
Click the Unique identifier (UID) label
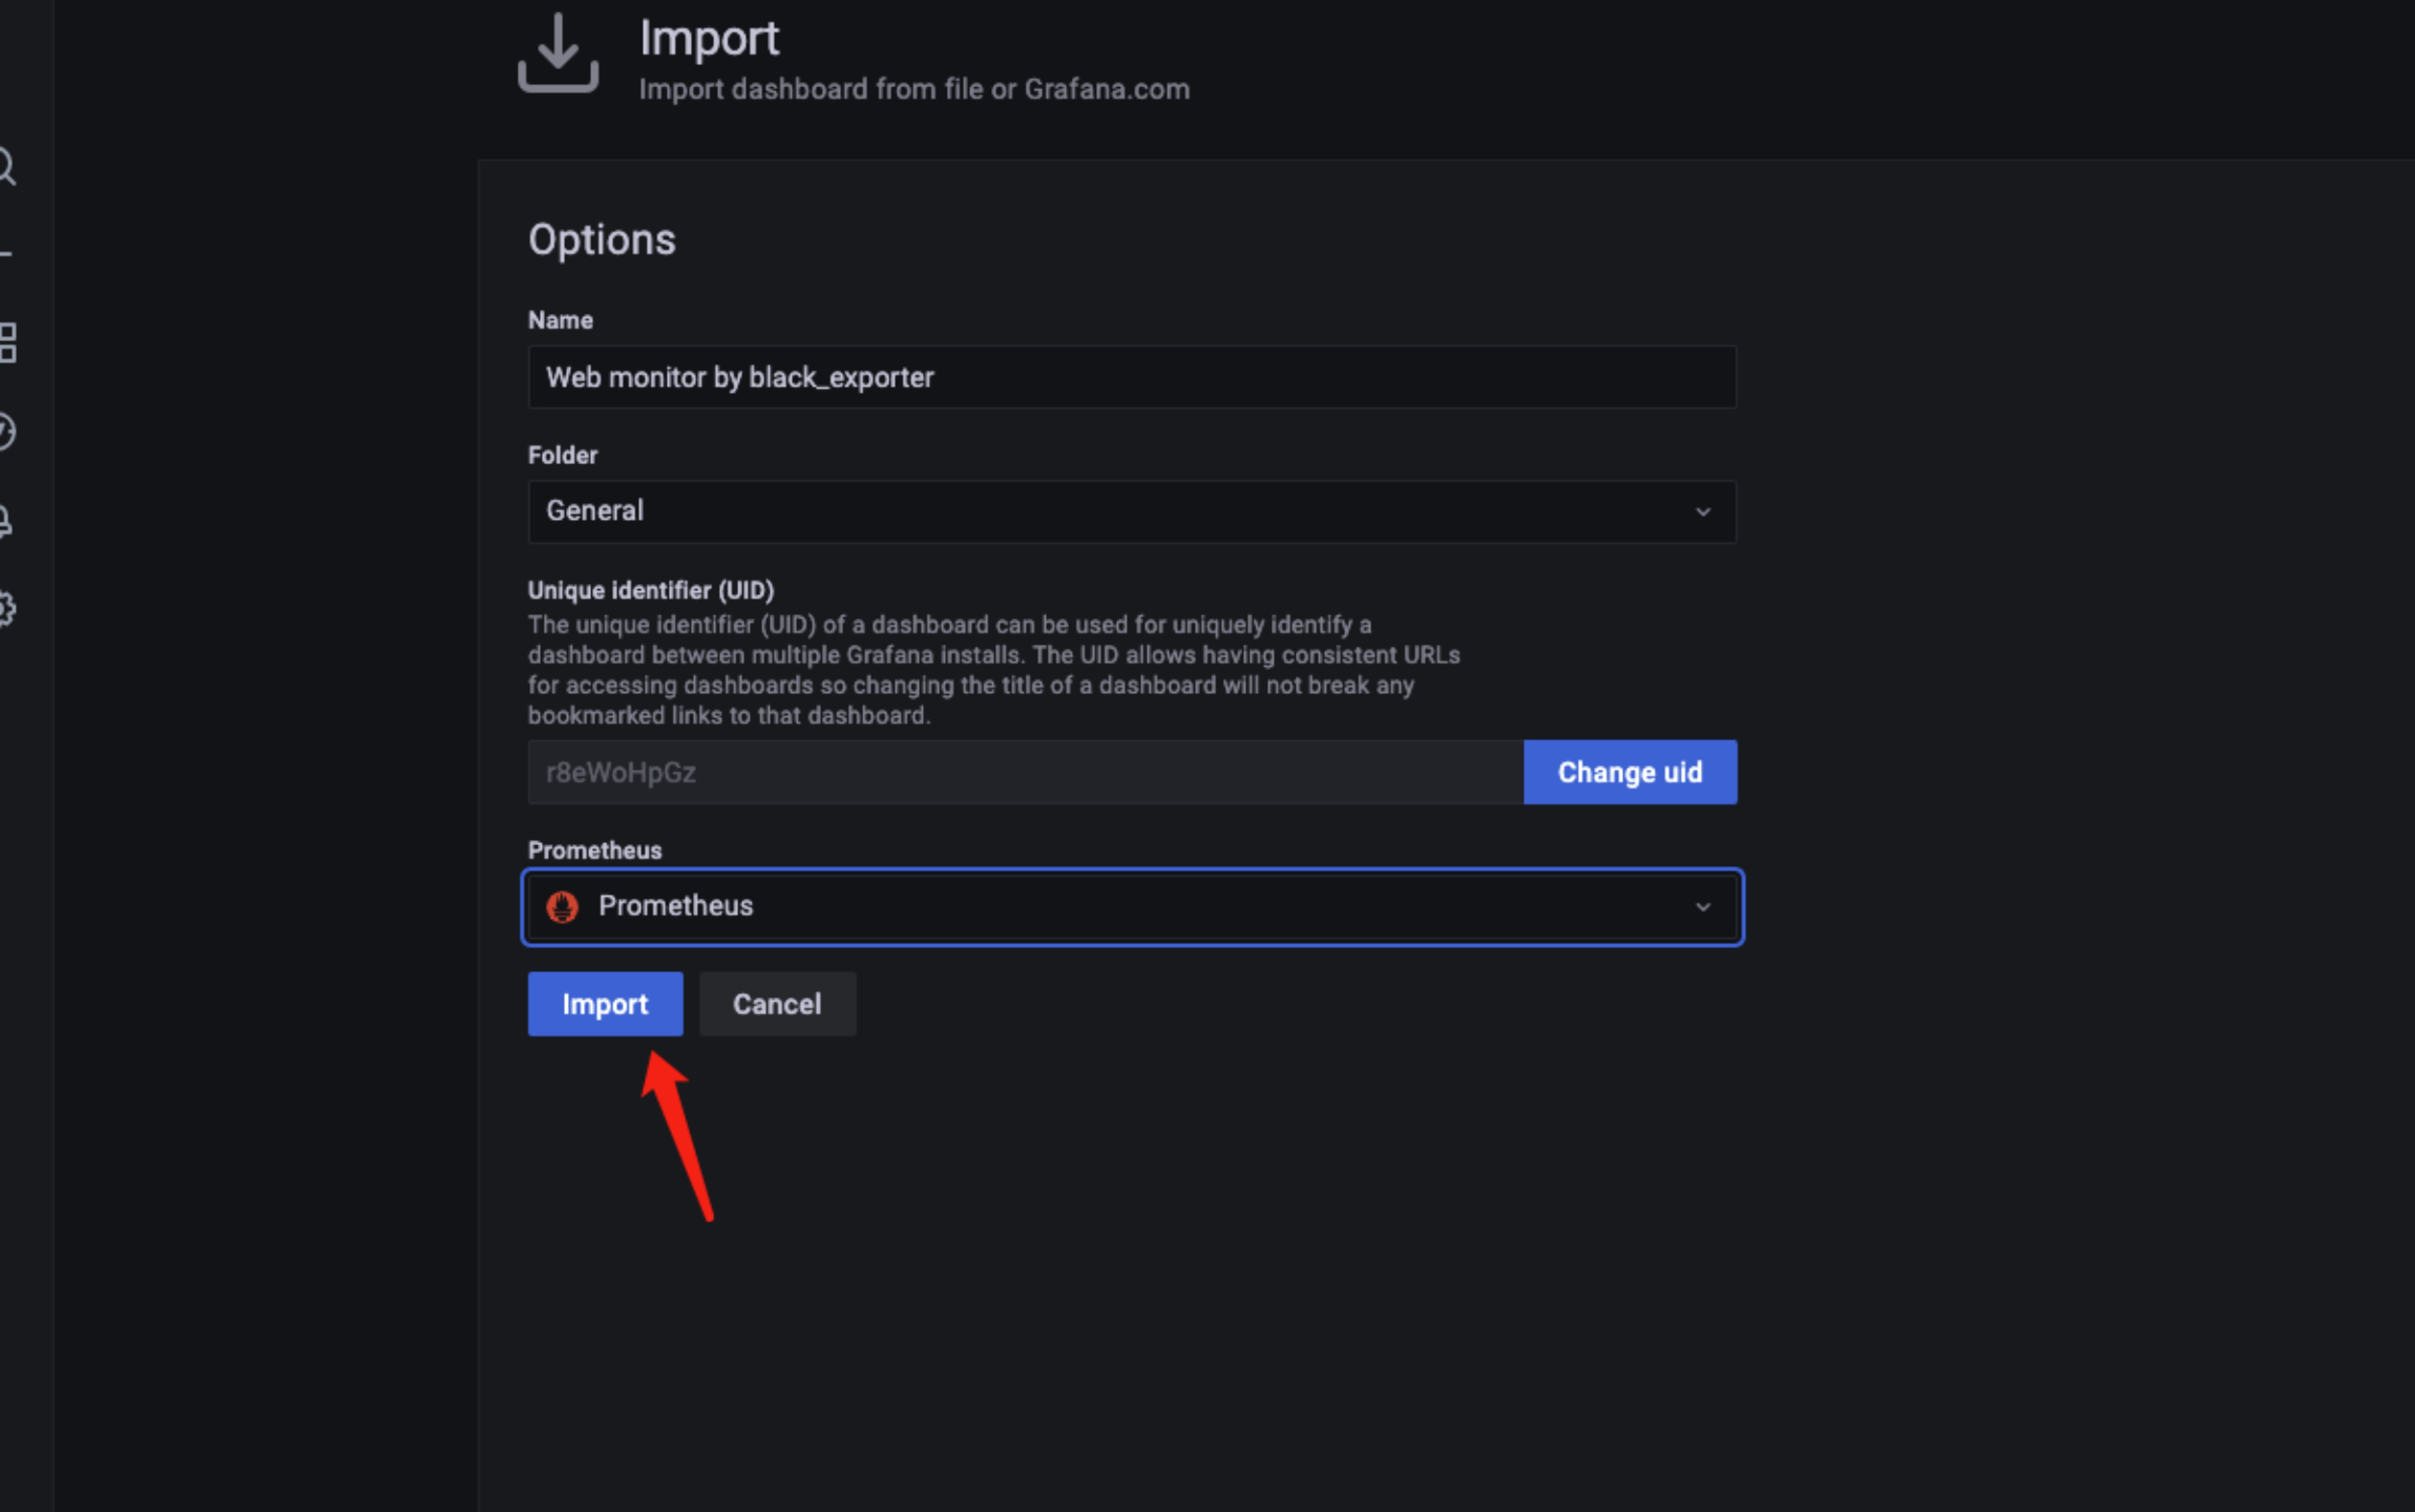(650, 590)
